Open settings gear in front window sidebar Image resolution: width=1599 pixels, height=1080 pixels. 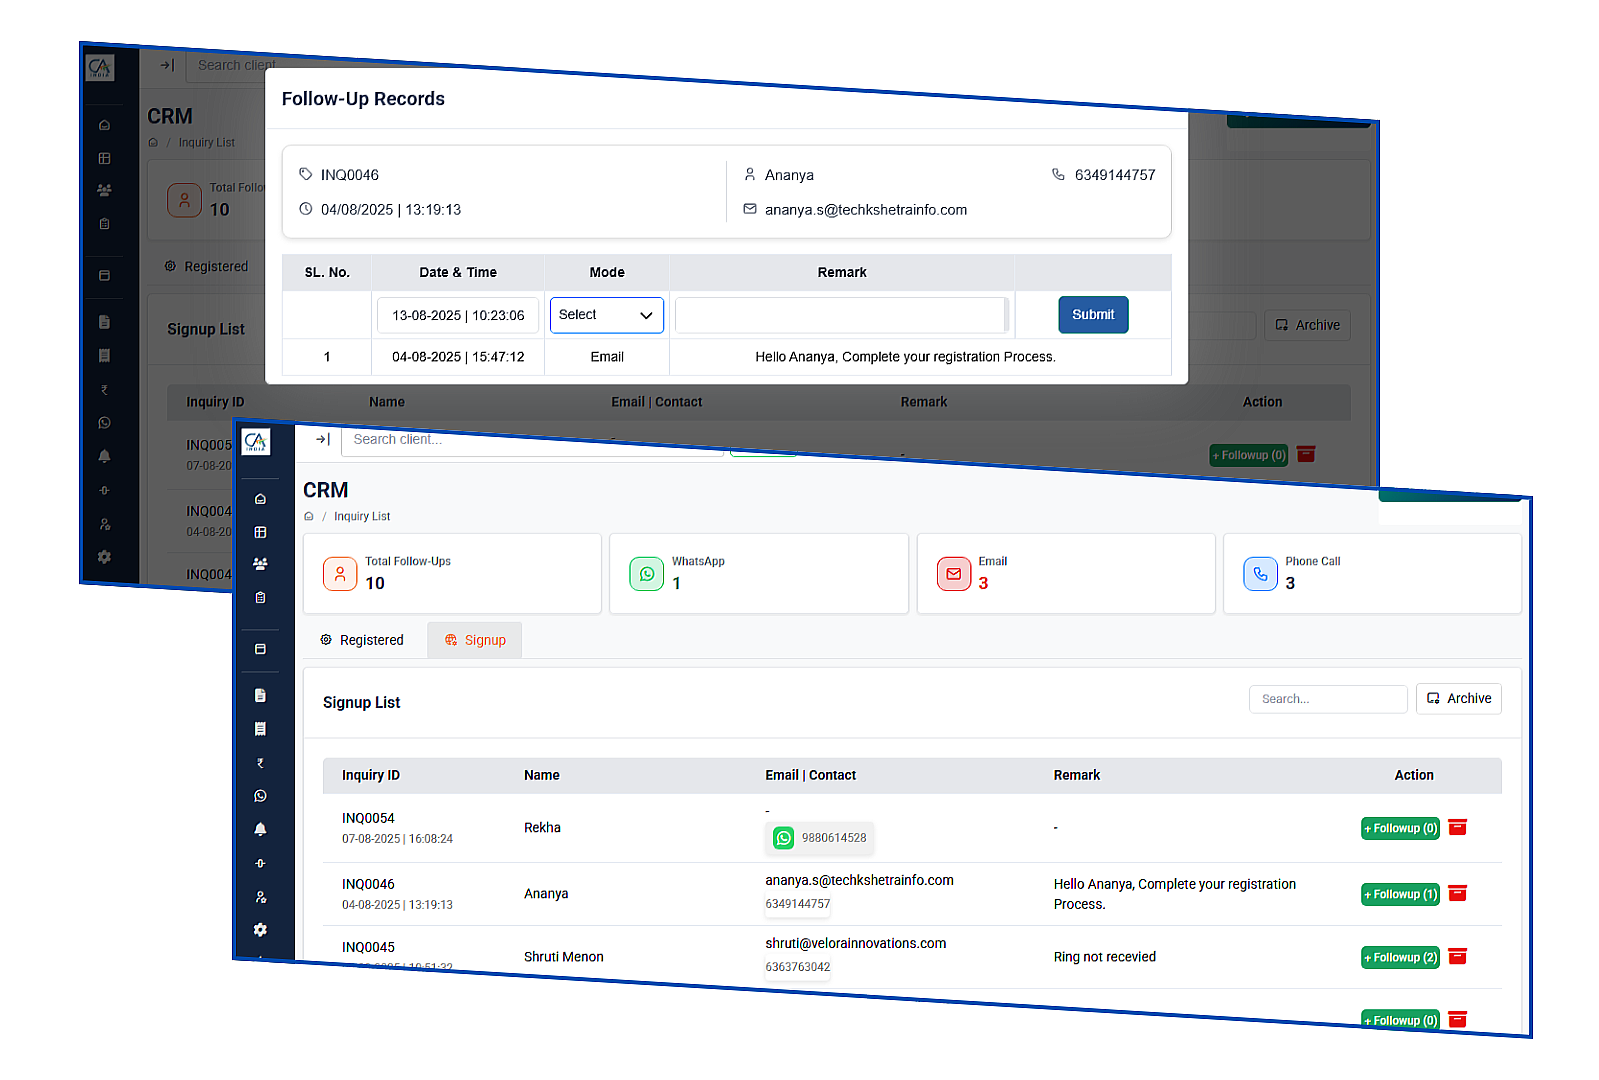[x=260, y=930]
